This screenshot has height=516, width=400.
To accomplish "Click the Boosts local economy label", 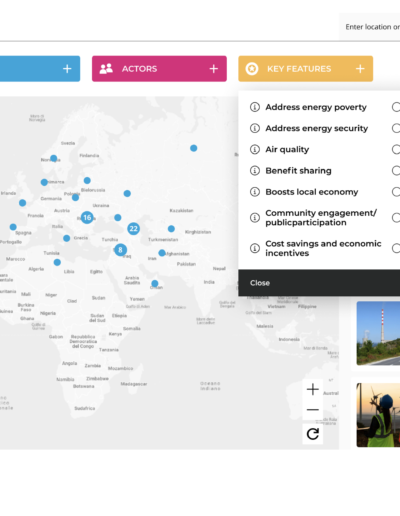I will pyautogui.click(x=312, y=192).
